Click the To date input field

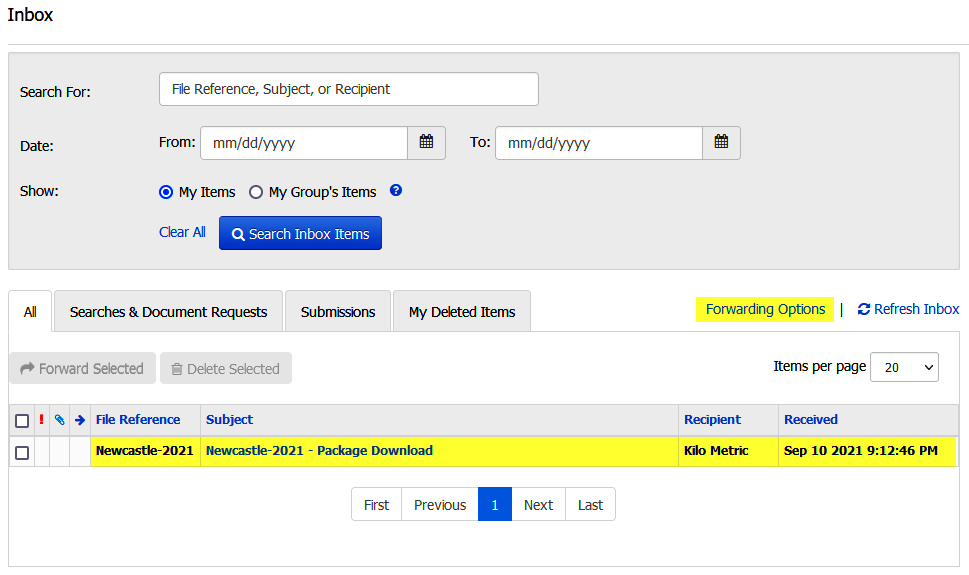(x=599, y=143)
